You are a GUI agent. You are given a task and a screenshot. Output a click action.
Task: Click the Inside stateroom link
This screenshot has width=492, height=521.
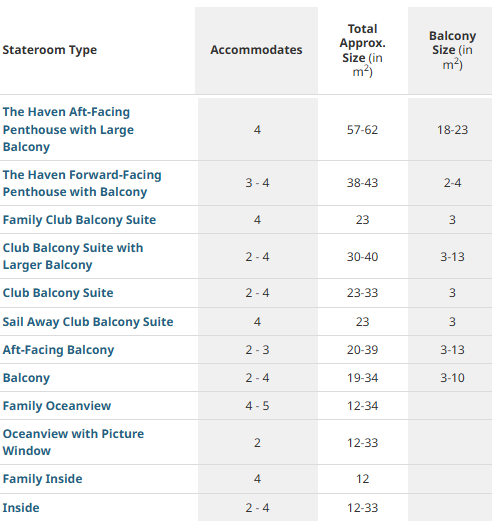[21, 508]
